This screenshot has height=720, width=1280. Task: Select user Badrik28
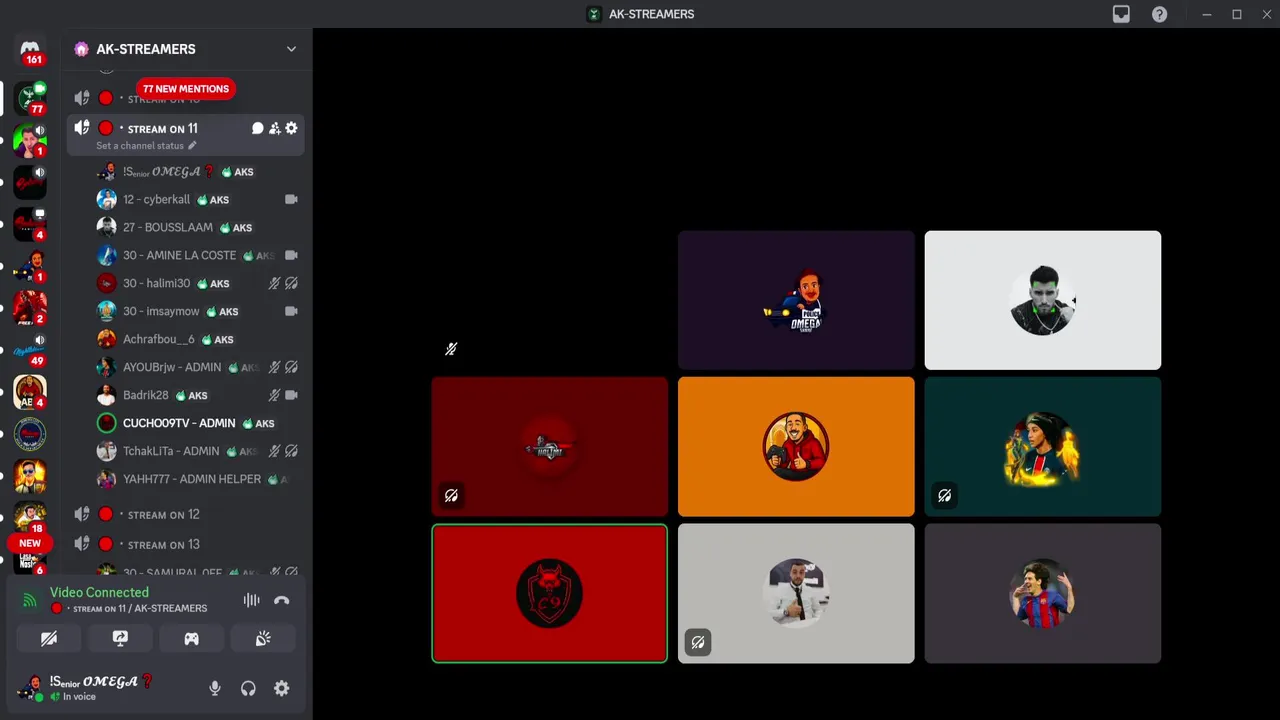198,395
